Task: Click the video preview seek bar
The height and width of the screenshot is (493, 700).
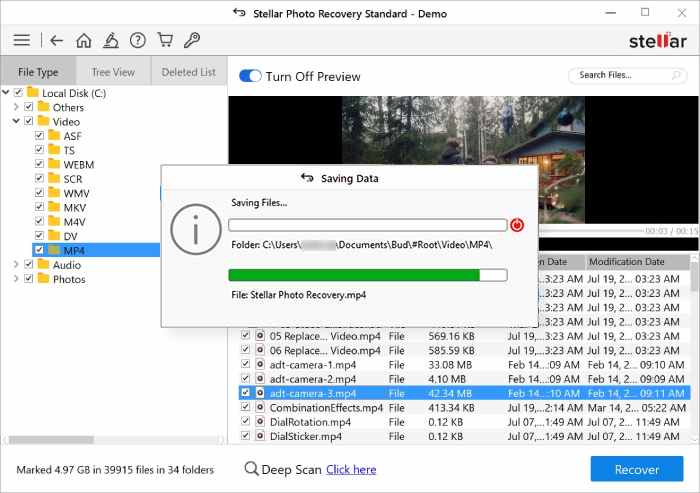Action: (589, 230)
